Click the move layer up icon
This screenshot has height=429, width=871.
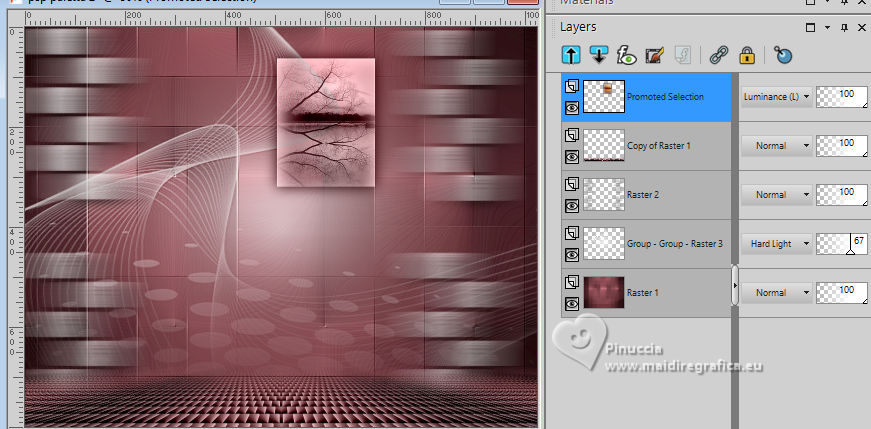pyautogui.click(x=571, y=54)
